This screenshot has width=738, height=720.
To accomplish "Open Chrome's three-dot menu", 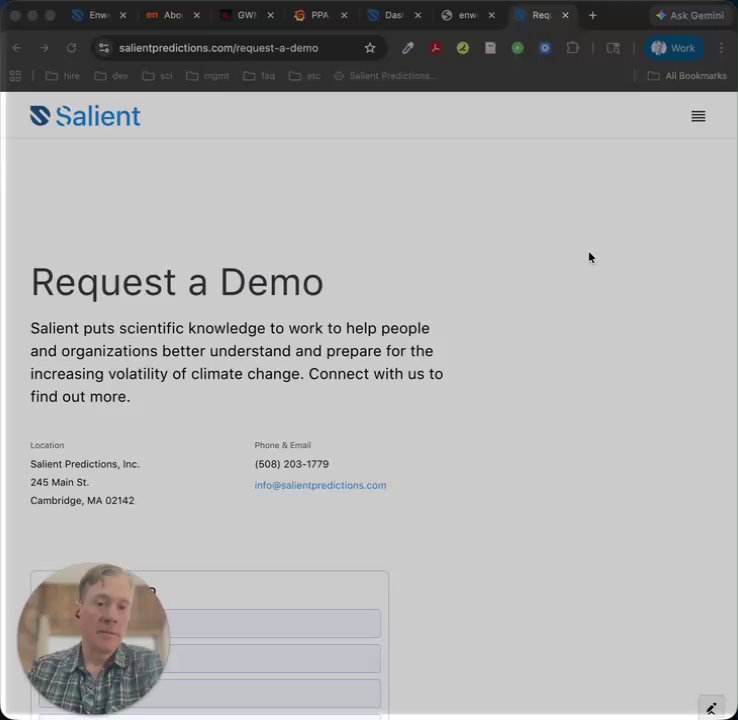I will point(721,48).
